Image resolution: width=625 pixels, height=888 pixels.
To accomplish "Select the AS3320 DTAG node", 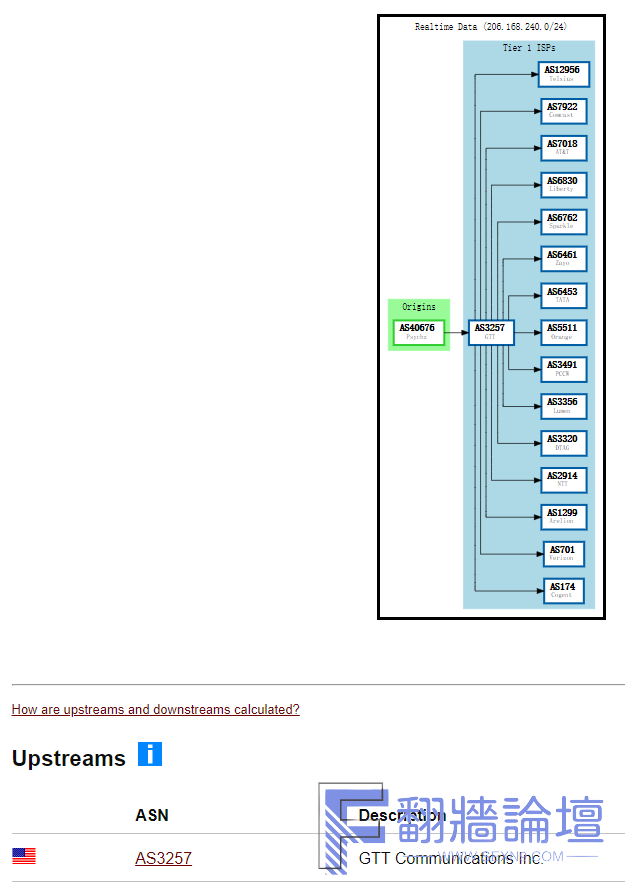I will pyautogui.click(x=563, y=443).
